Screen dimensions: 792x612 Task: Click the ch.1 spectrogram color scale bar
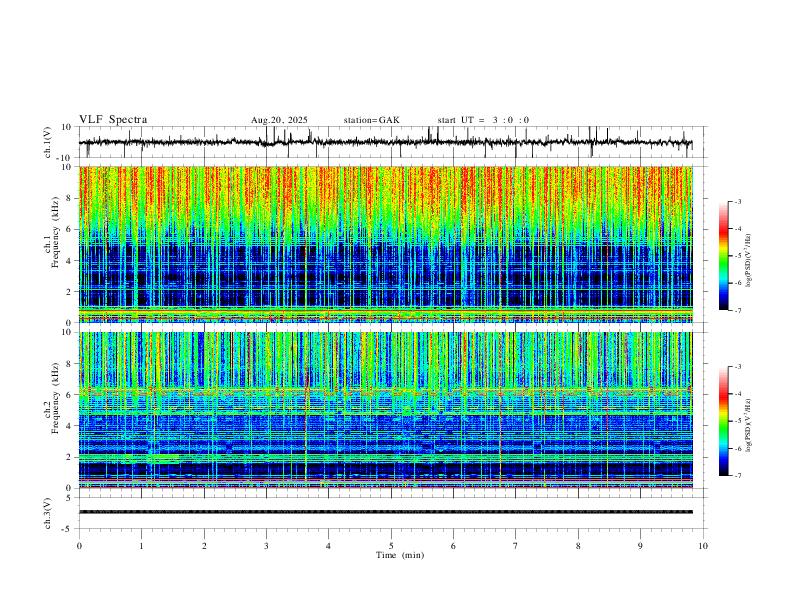[x=723, y=256]
